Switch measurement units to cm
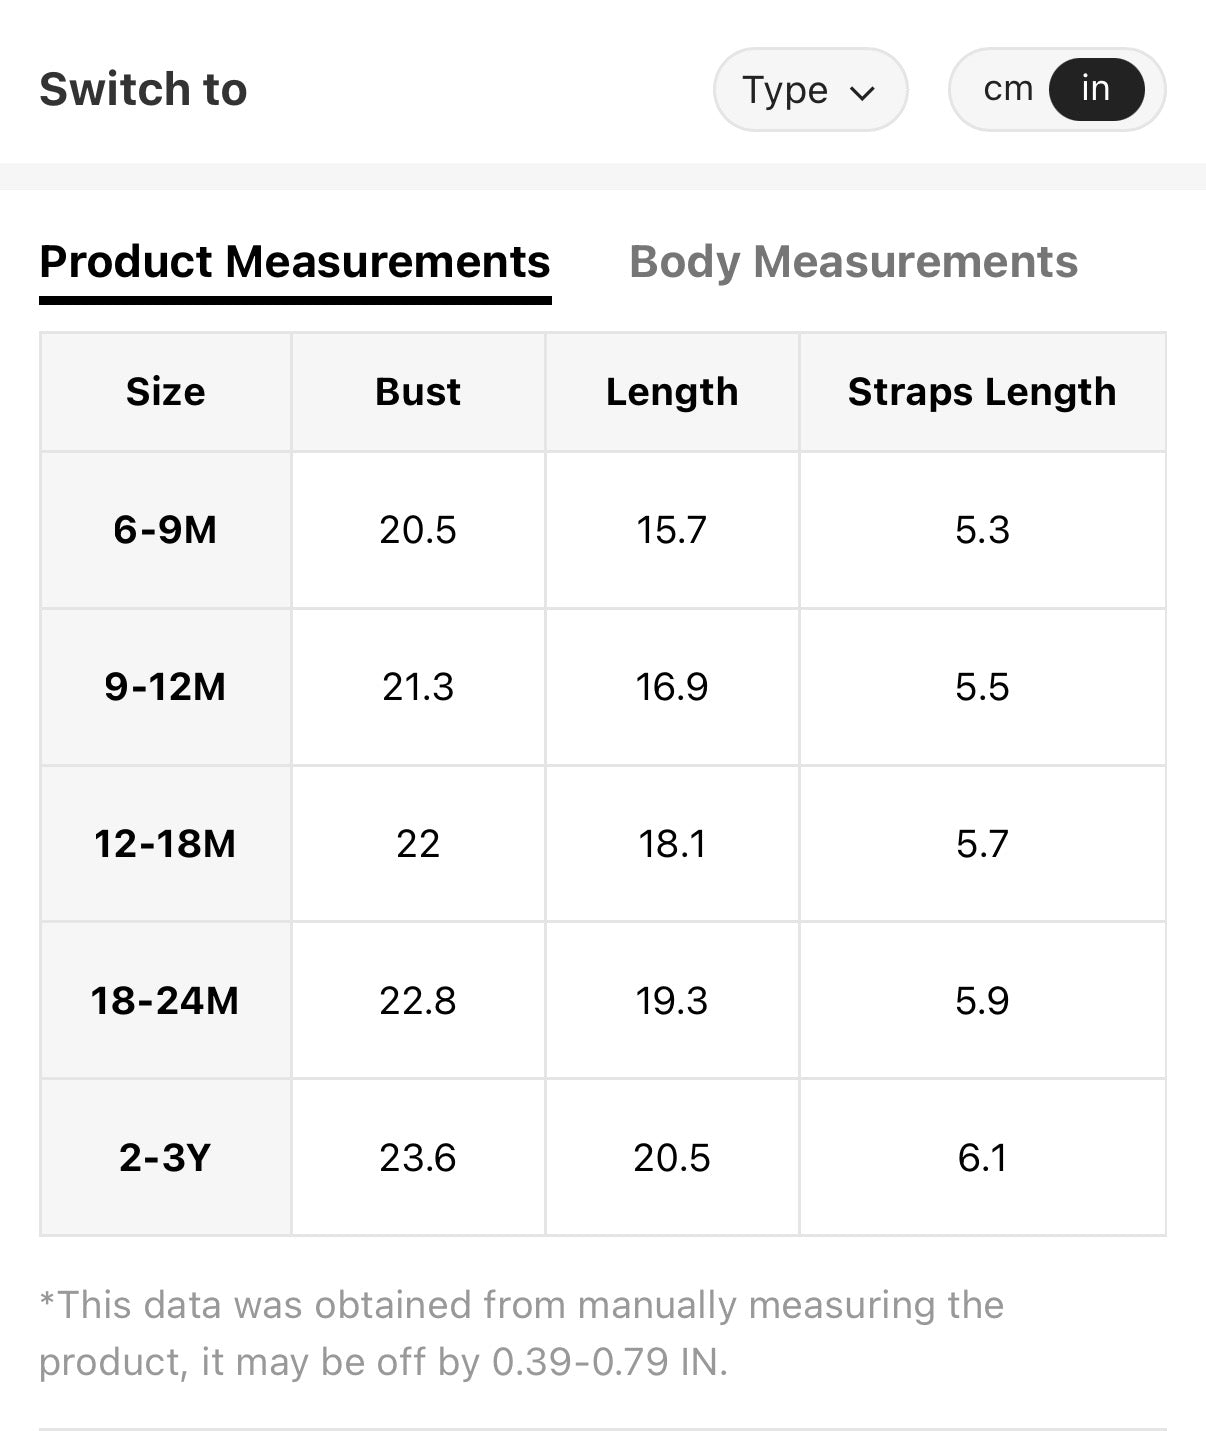The image size is (1206, 1431). (1007, 89)
